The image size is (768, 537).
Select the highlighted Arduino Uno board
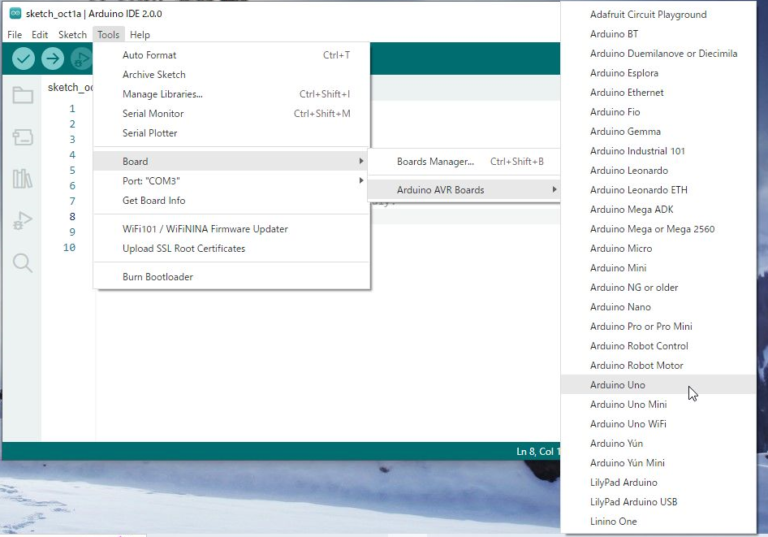[658, 385]
